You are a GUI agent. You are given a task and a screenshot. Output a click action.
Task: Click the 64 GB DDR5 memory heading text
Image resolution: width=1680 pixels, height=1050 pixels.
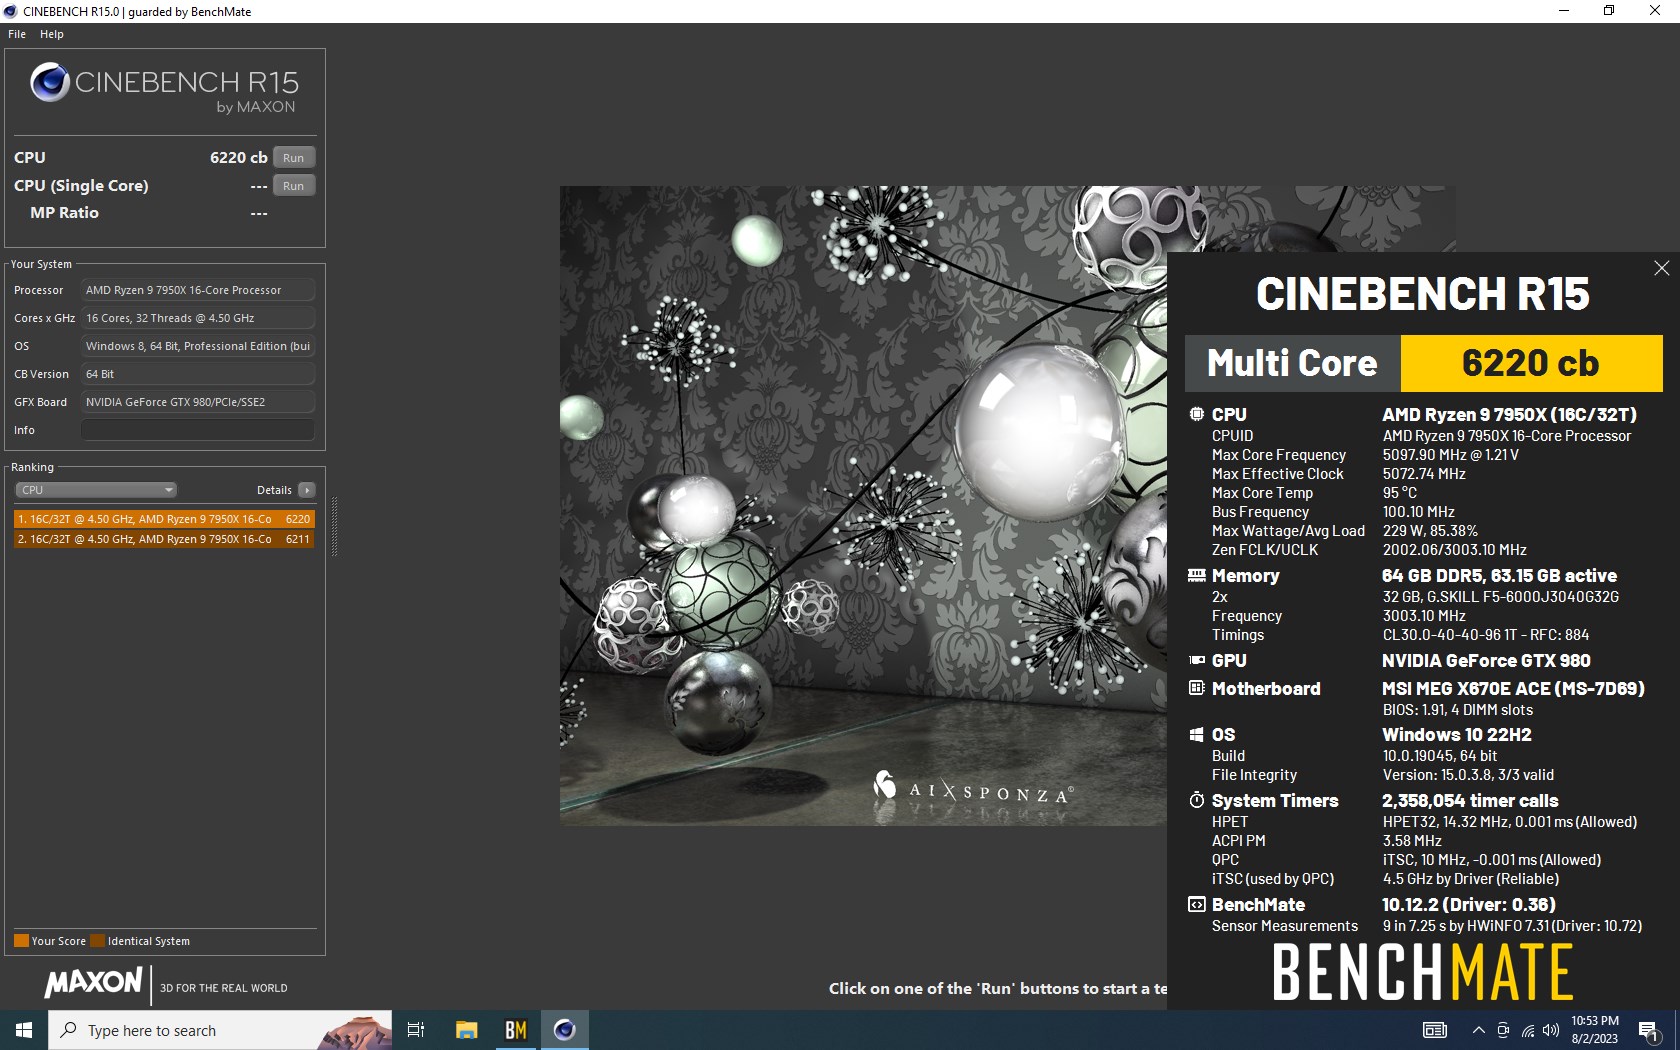click(x=1499, y=575)
